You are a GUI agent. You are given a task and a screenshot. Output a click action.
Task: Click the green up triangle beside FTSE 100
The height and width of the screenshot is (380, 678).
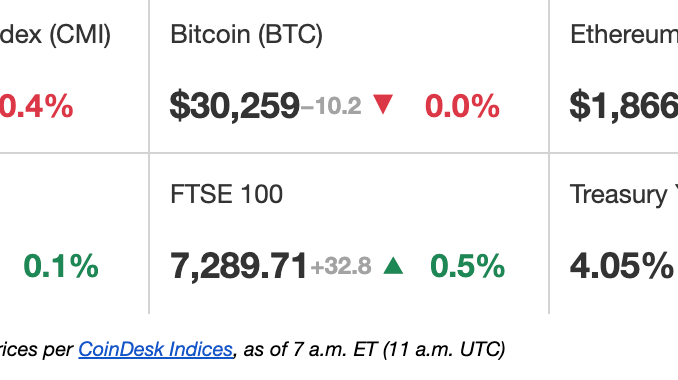[x=393, y=265]
